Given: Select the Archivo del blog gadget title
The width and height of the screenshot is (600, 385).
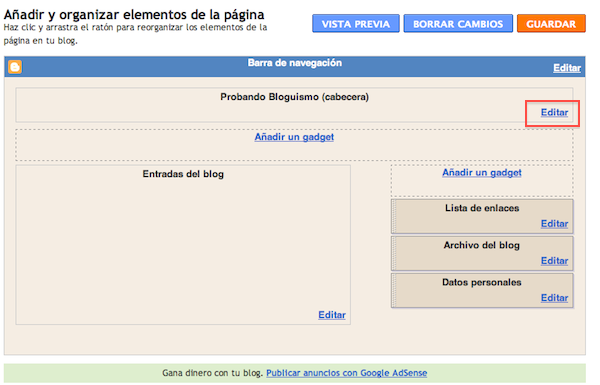Looking at the screenshot, I should (482, 245).
